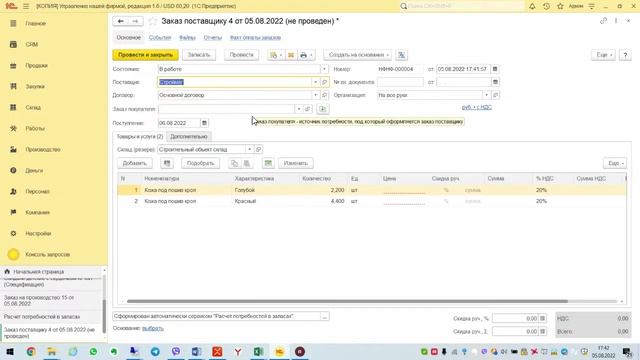Open Excel from the Windows taskbar
The width and height of the screenshot is (640, 360).
(258, 351)
